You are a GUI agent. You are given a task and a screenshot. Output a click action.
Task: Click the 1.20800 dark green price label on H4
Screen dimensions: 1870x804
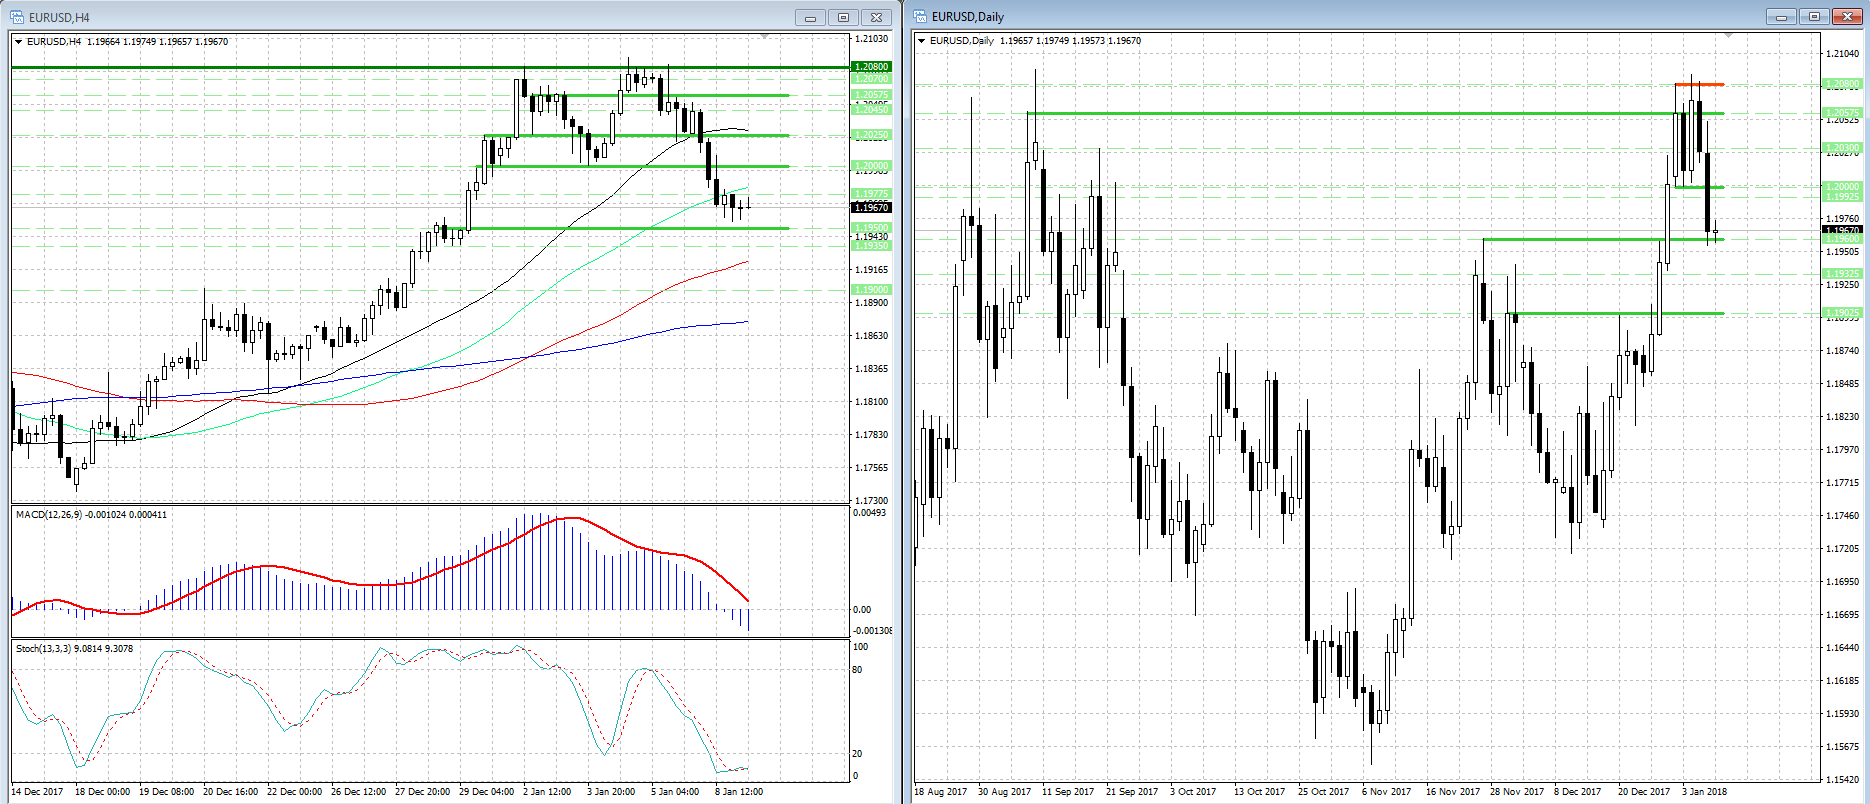(870, 67)
